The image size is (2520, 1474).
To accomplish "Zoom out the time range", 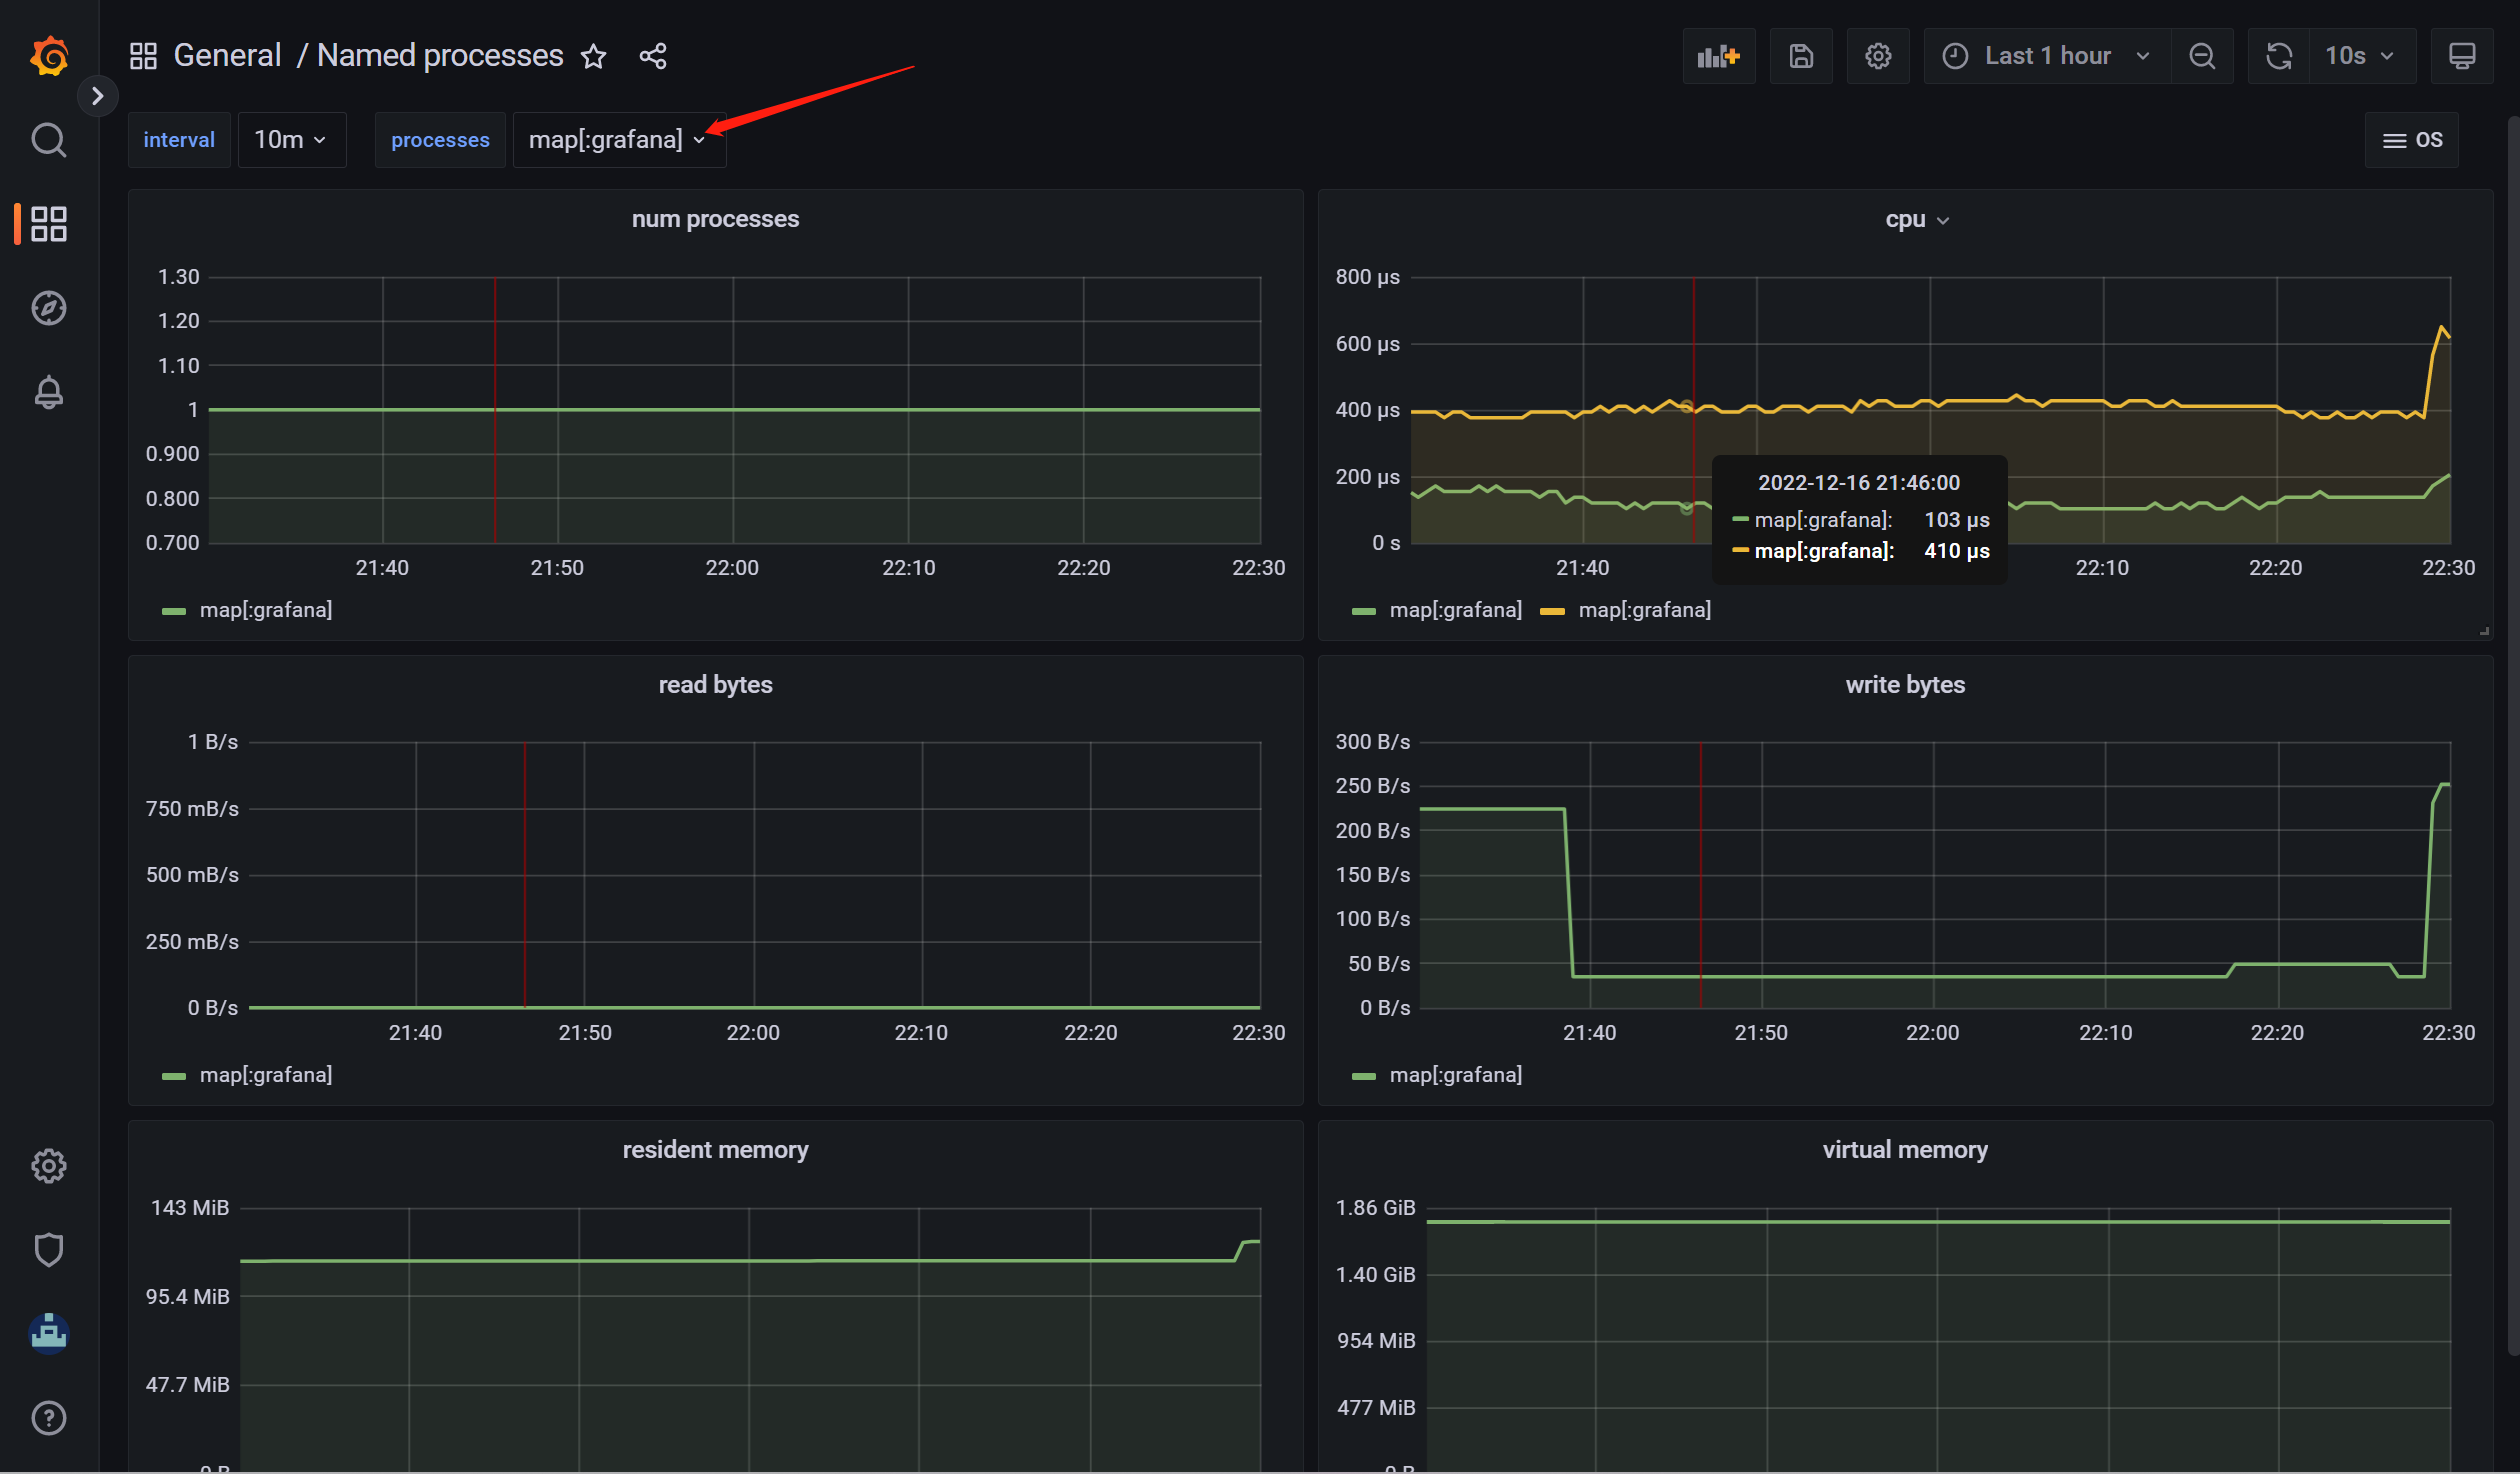I will (x=2202, y=56).
